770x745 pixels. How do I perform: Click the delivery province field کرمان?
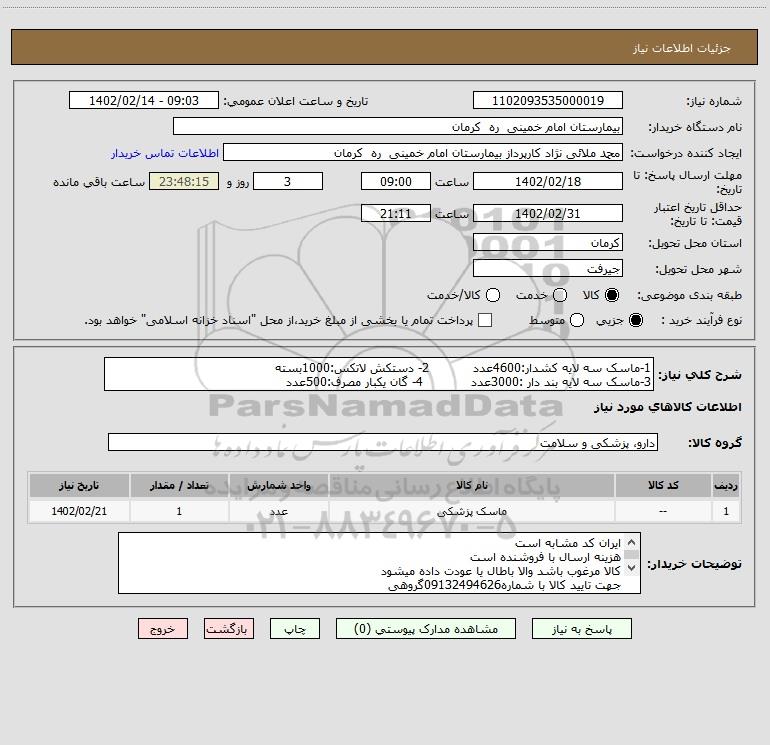(x=548, y=242)
